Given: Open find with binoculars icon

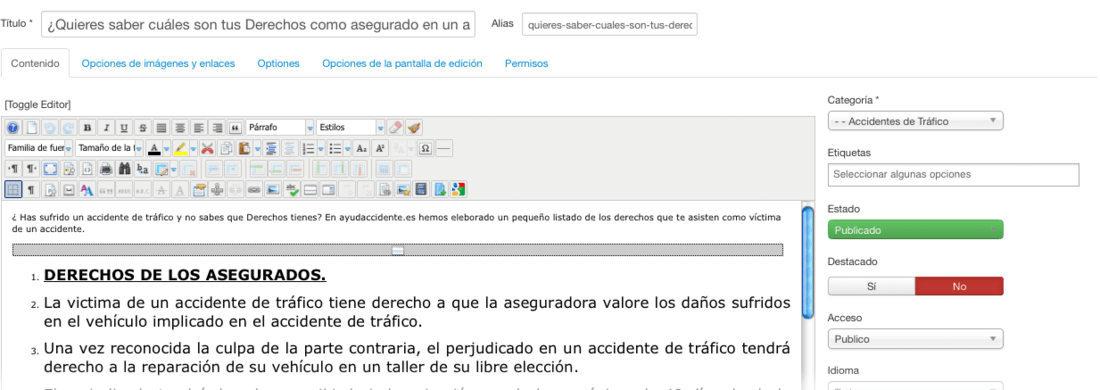Looking at the screenshot, I should point(125,169).
